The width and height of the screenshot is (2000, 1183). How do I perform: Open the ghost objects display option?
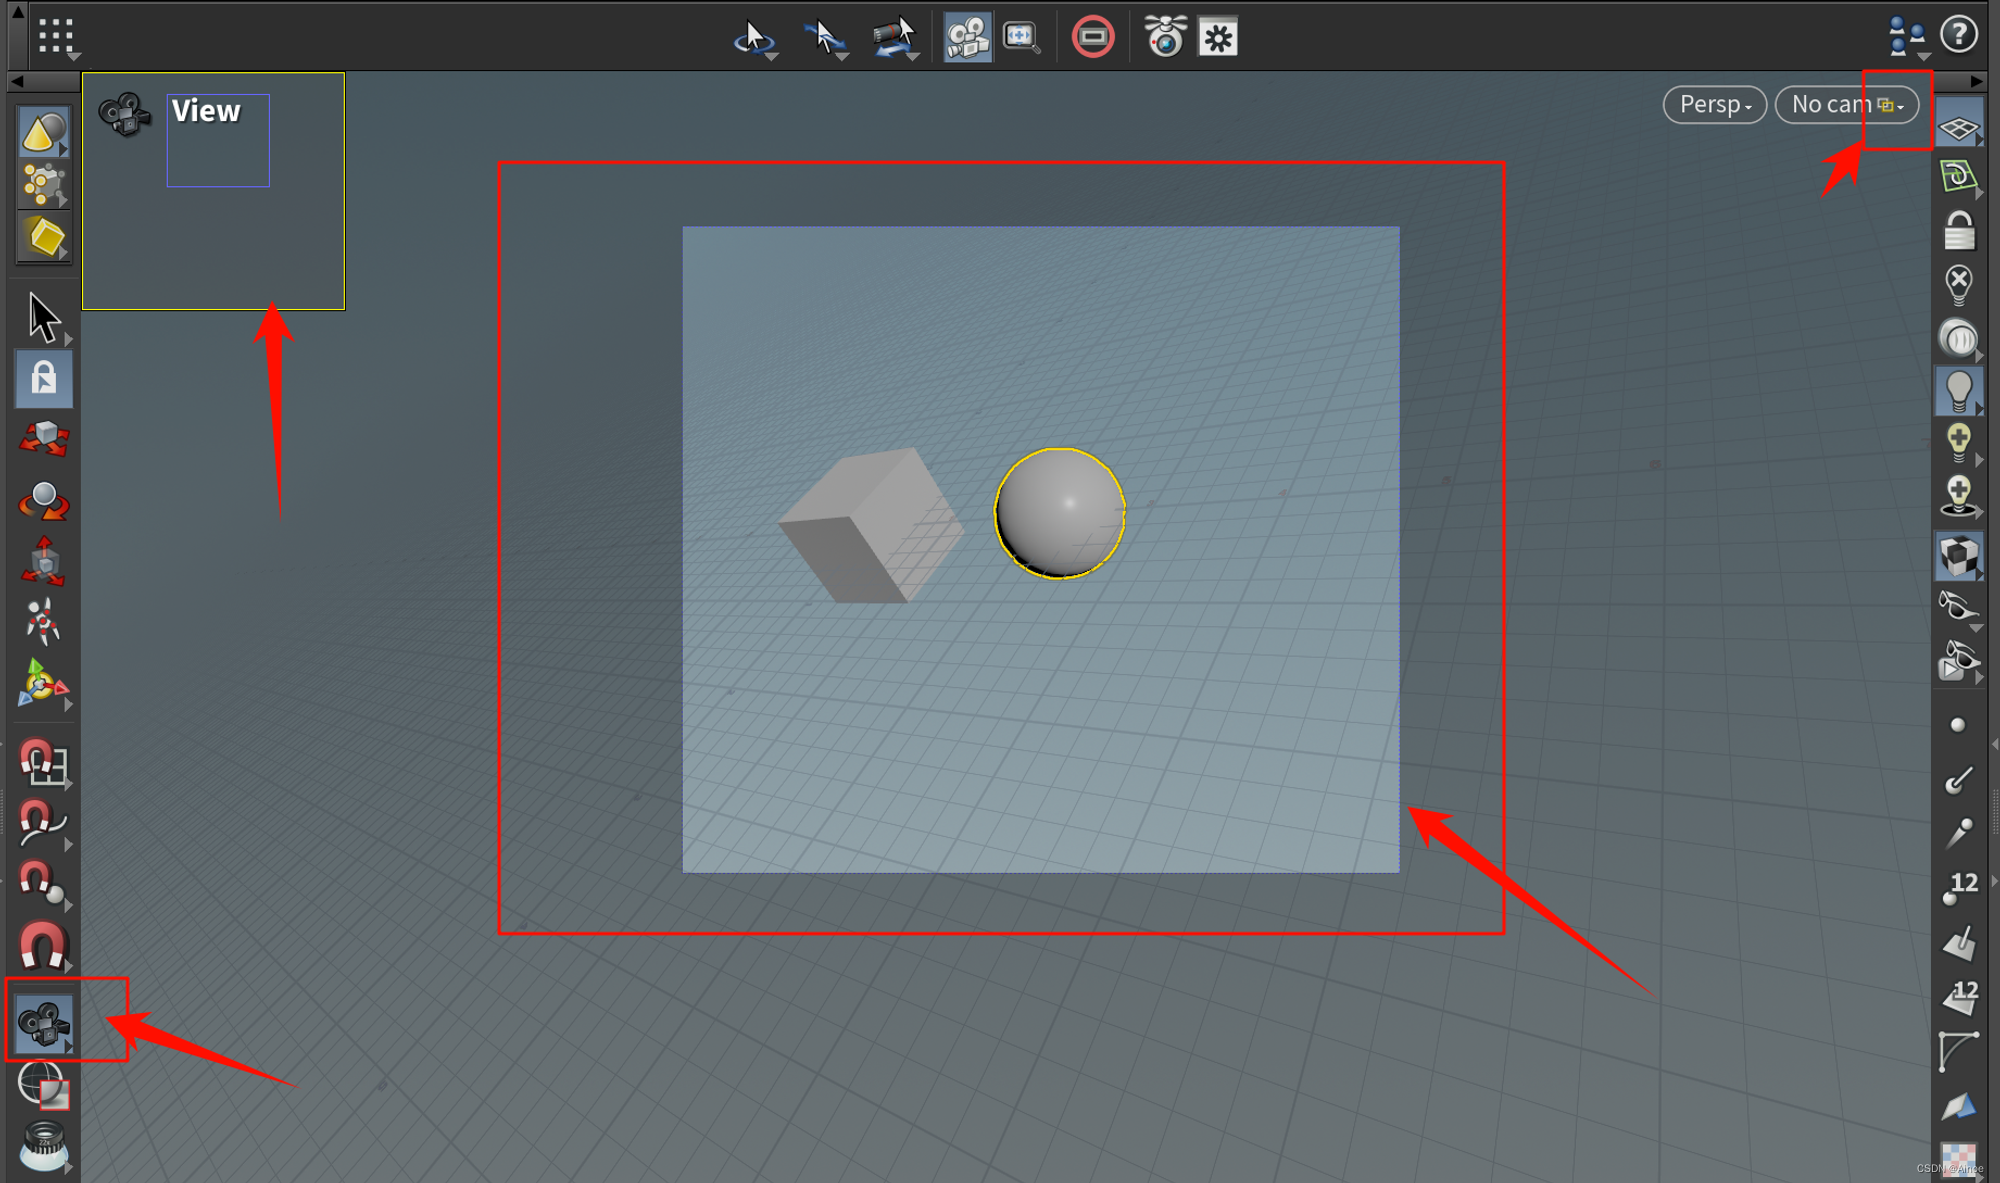pos(1958,660)
